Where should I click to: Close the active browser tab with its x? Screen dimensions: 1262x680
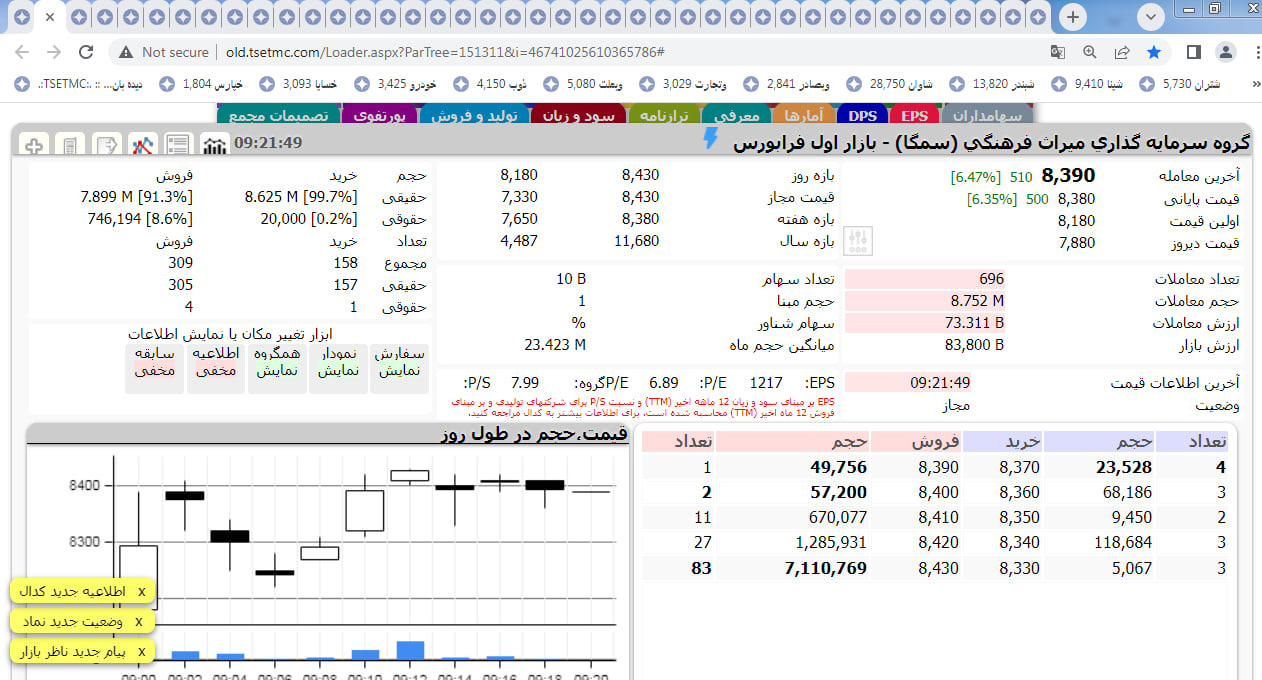(50, 17)
